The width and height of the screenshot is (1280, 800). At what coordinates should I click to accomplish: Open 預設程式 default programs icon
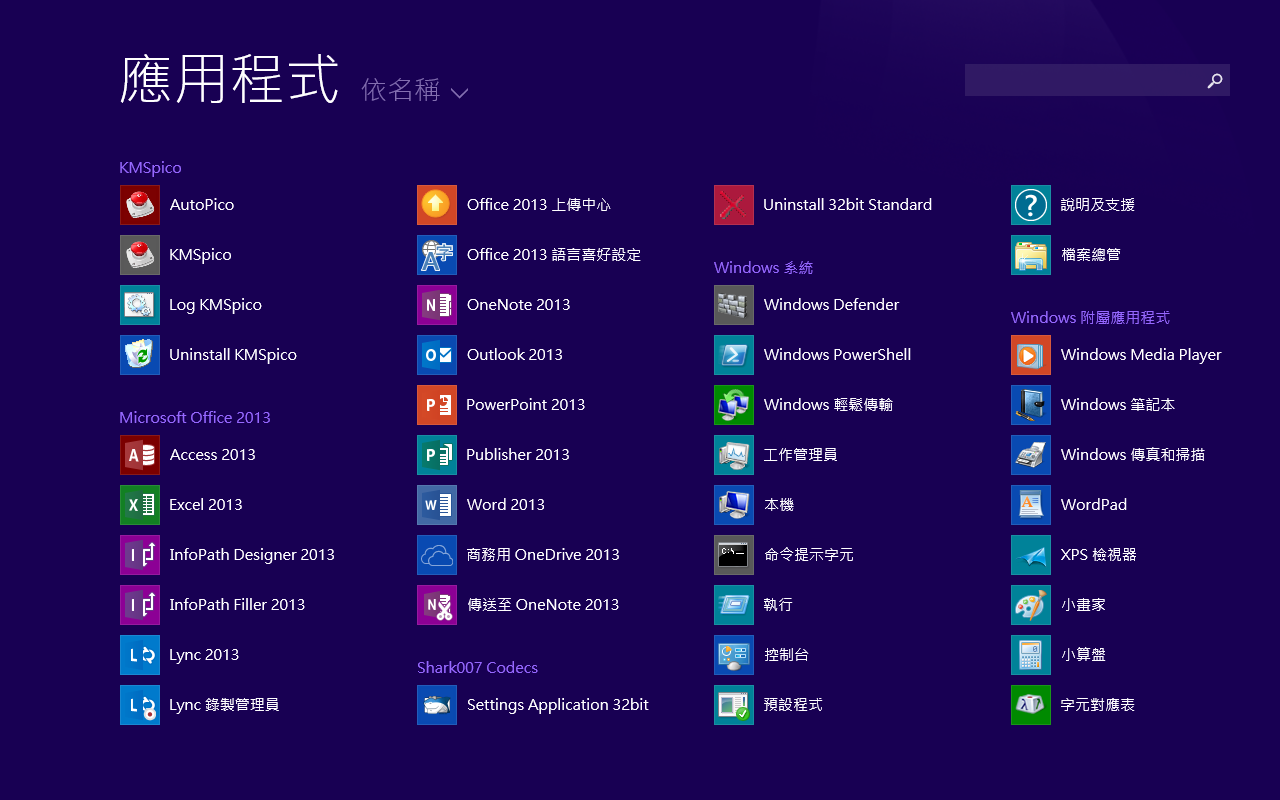(734, 705)
